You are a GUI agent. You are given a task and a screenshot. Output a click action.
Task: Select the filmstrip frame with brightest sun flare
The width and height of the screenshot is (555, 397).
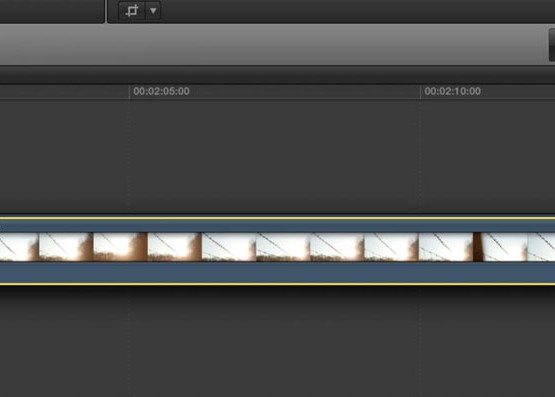[120, 247]
